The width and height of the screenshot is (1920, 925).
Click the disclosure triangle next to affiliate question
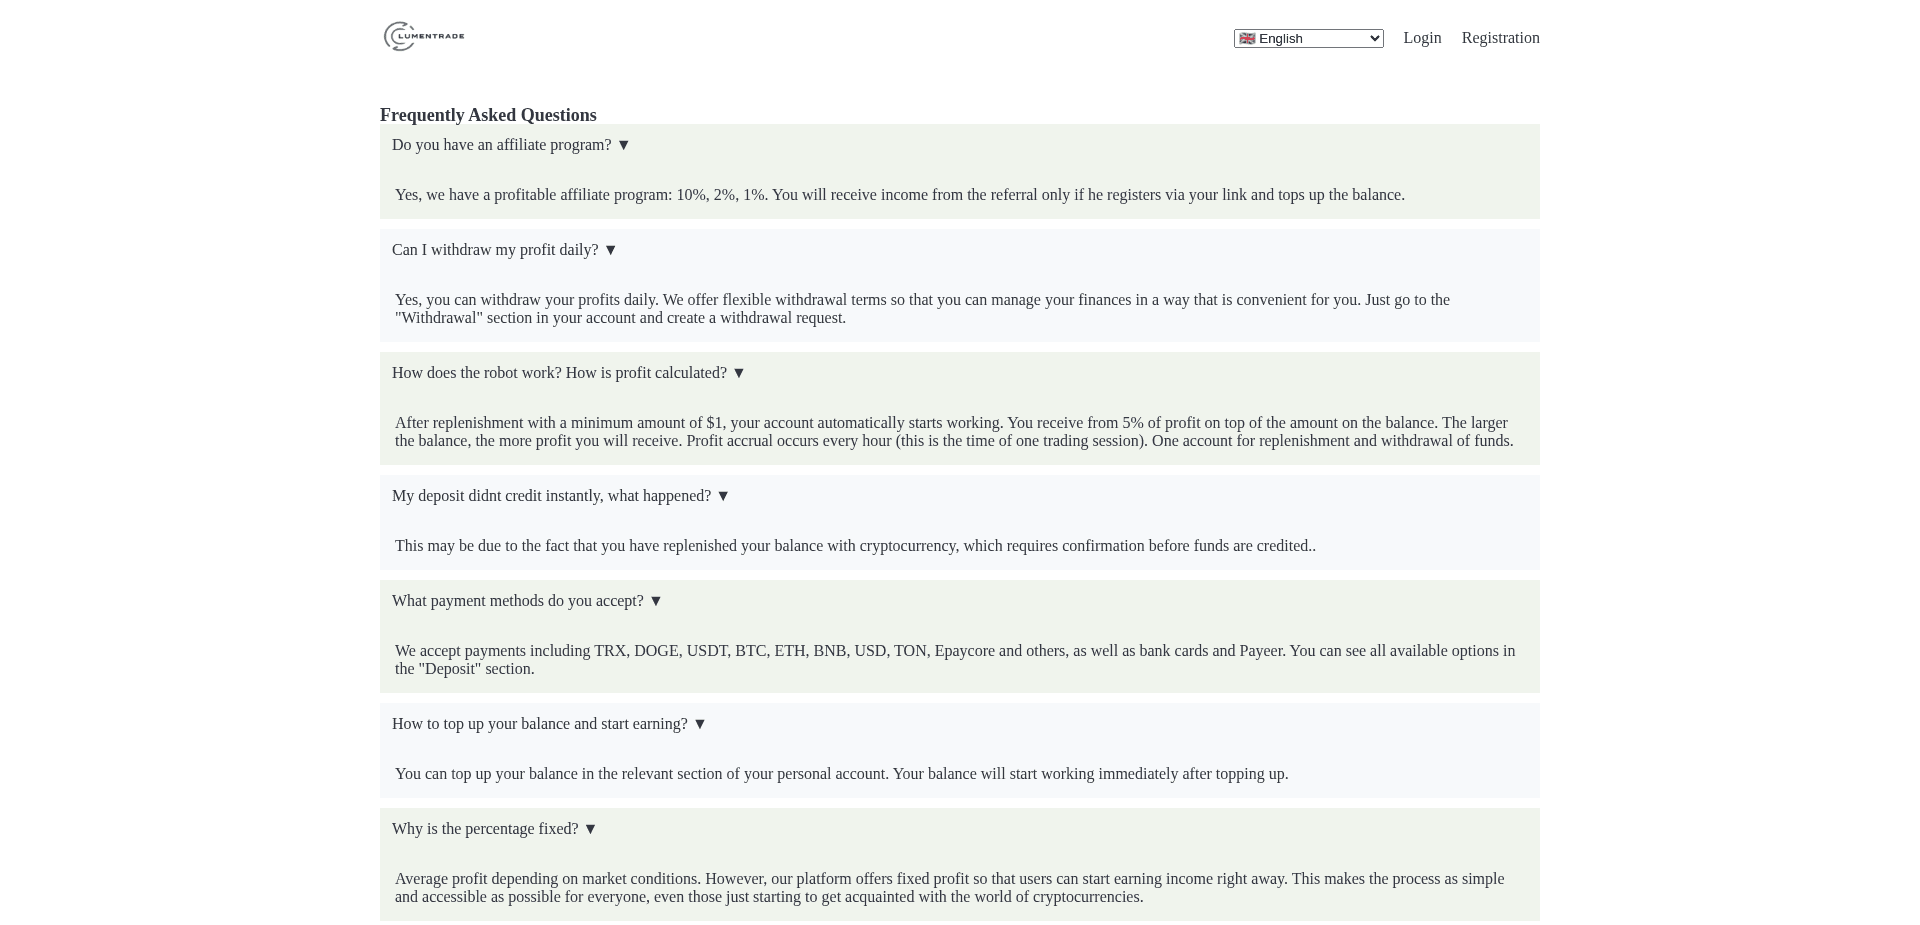tap(622, 145)
